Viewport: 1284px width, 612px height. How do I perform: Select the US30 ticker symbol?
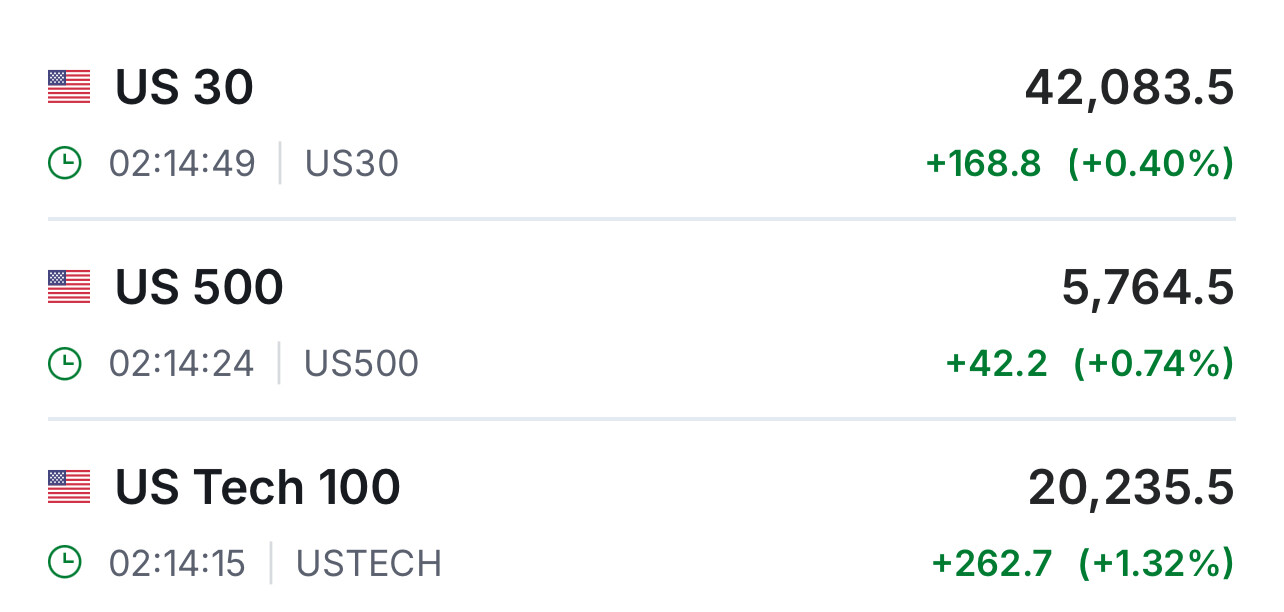352,163
